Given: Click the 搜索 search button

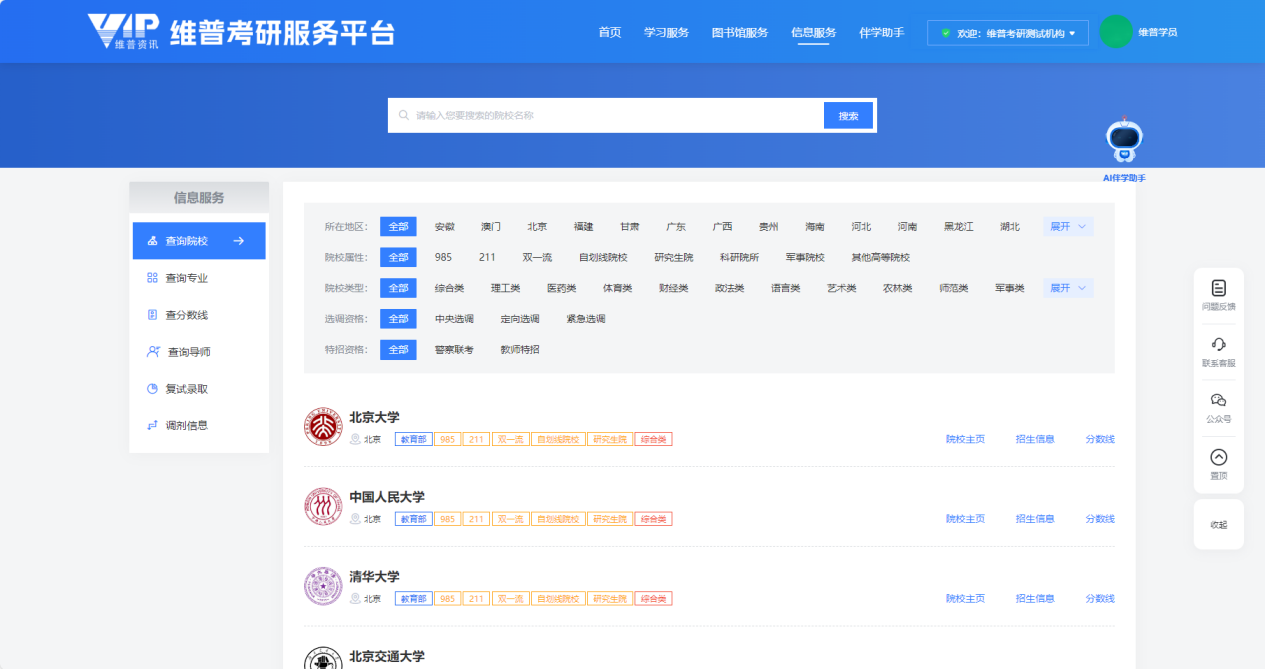Looking at the screenshot, I should [x=848, y=116].
